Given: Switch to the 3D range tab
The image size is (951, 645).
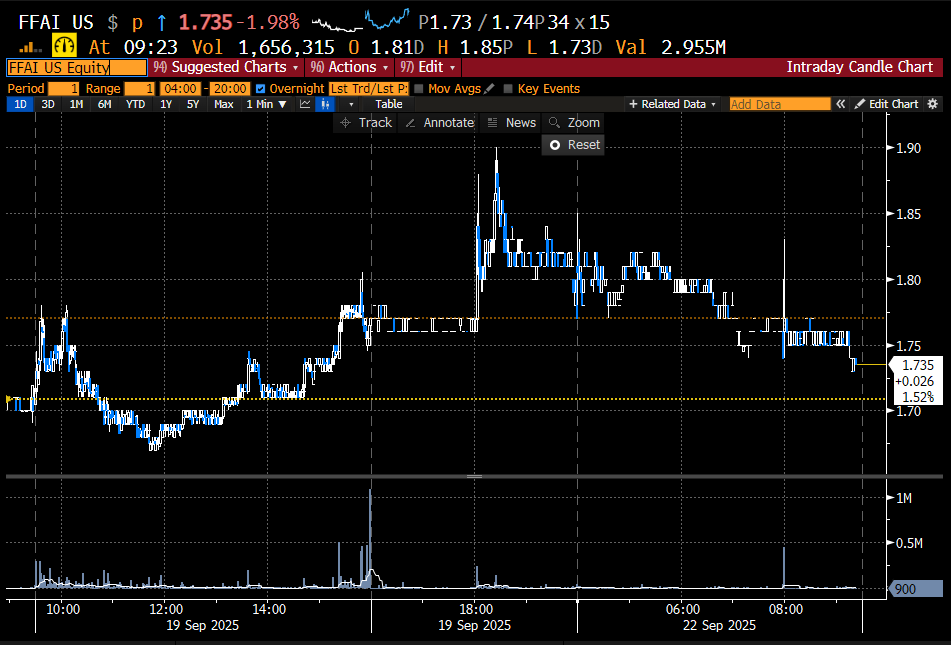Looking at the screenshot, I should tap(48, 104).
